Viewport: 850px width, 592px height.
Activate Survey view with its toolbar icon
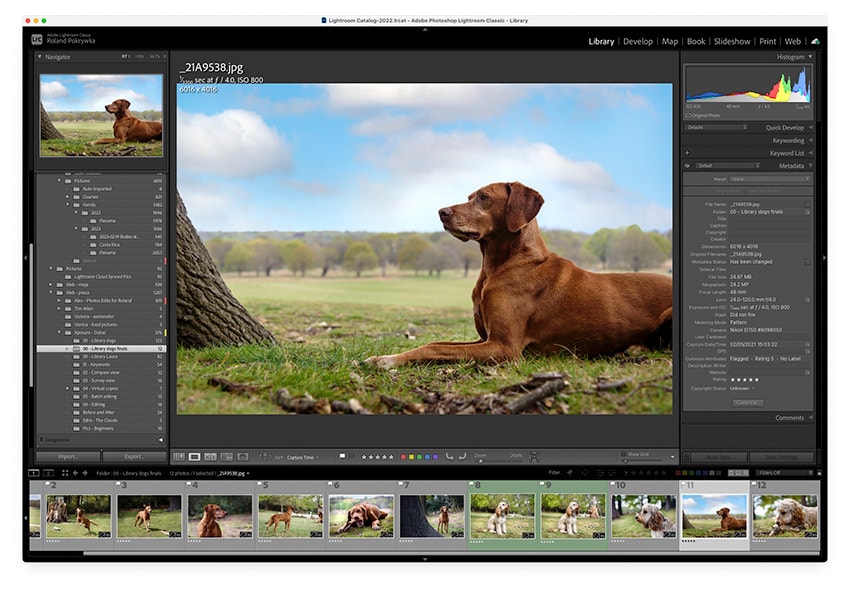(x=227, y=455)
